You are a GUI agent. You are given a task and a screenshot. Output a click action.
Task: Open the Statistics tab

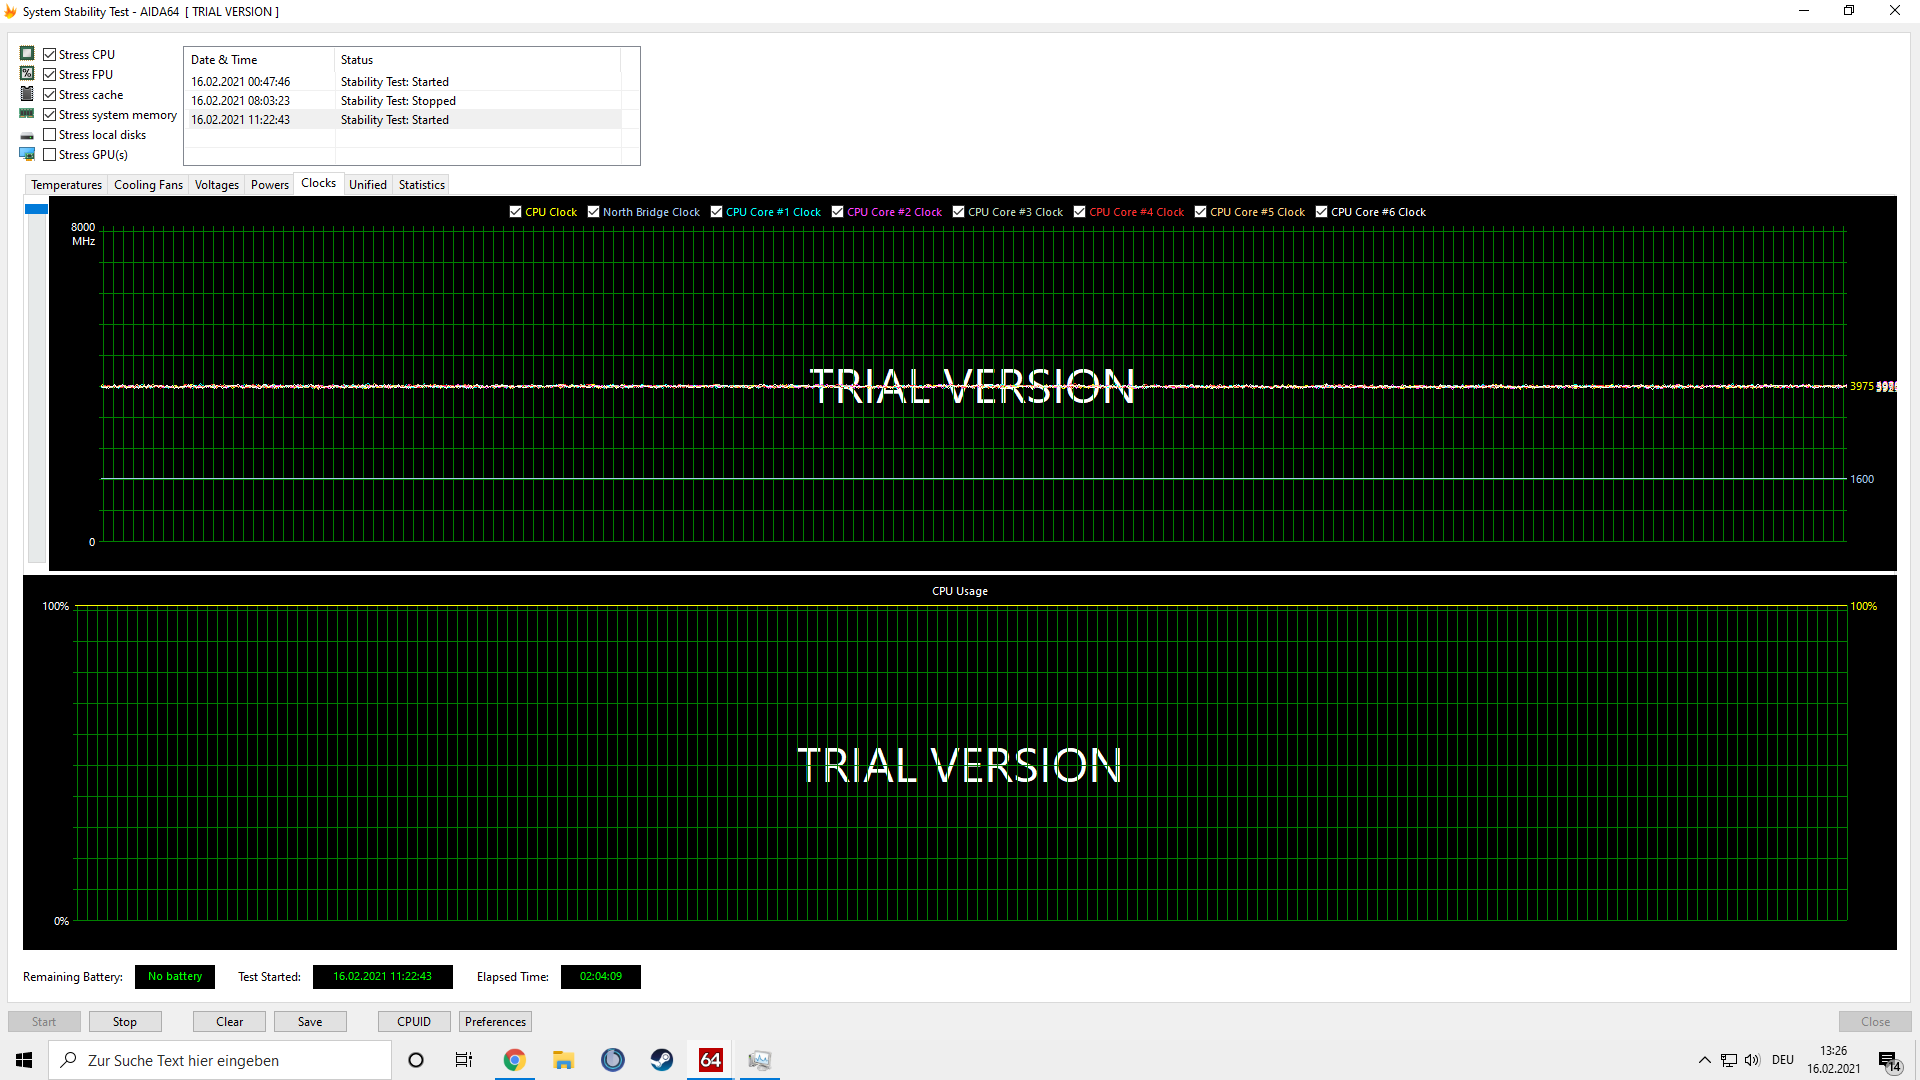(421, 185)
